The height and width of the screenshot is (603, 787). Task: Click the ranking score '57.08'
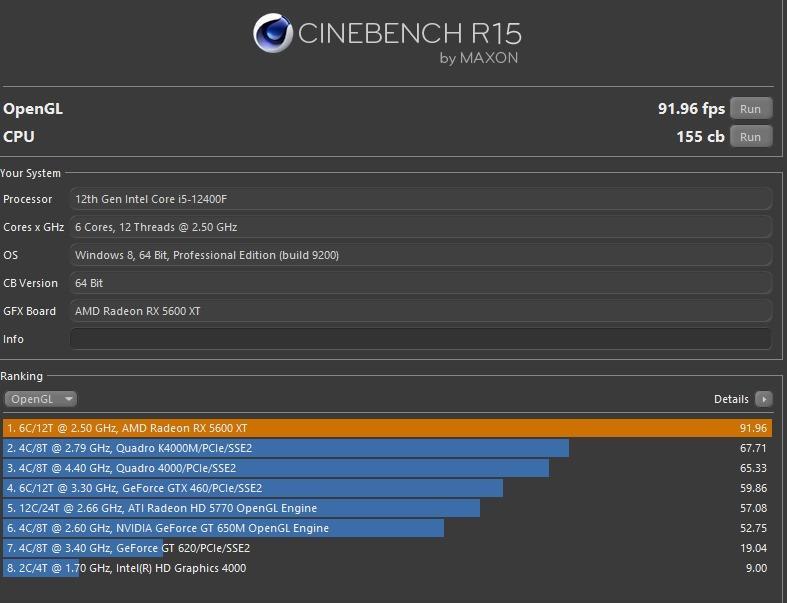point(753,508)
